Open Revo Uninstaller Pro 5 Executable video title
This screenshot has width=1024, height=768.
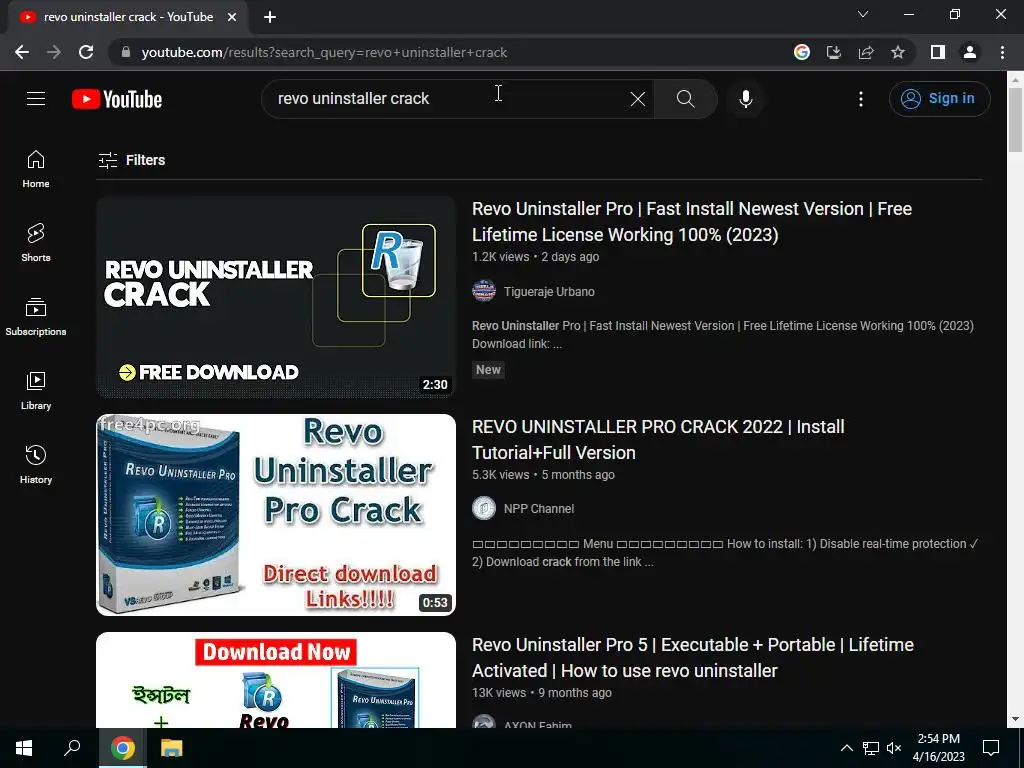693,658
